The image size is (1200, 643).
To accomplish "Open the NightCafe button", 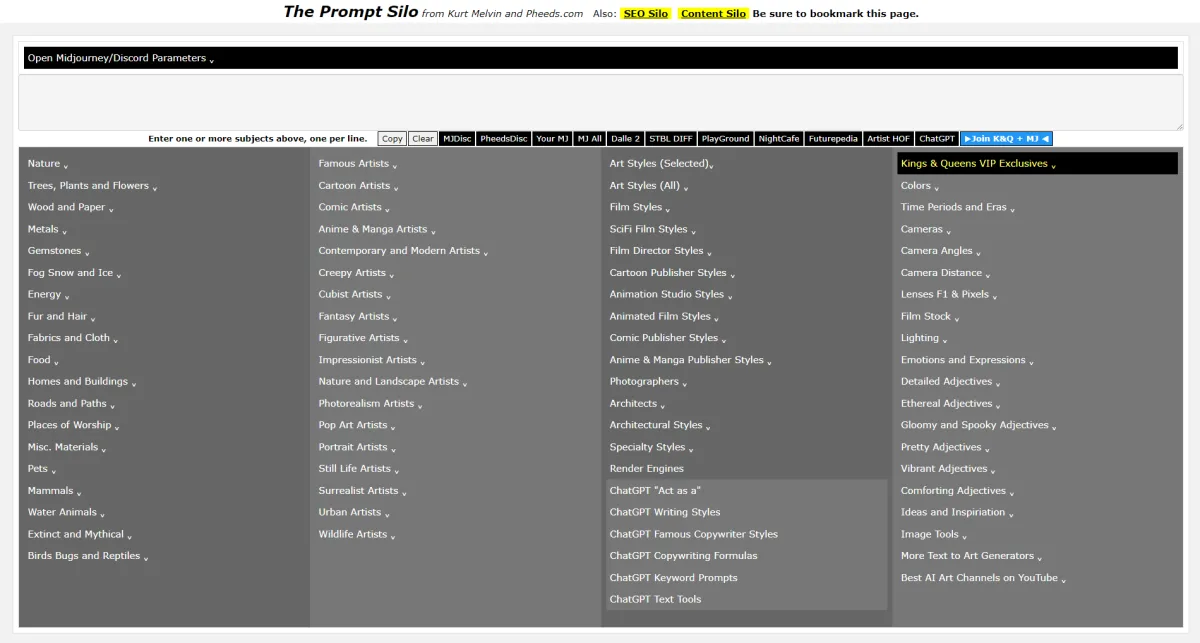I will coord(779,139).
